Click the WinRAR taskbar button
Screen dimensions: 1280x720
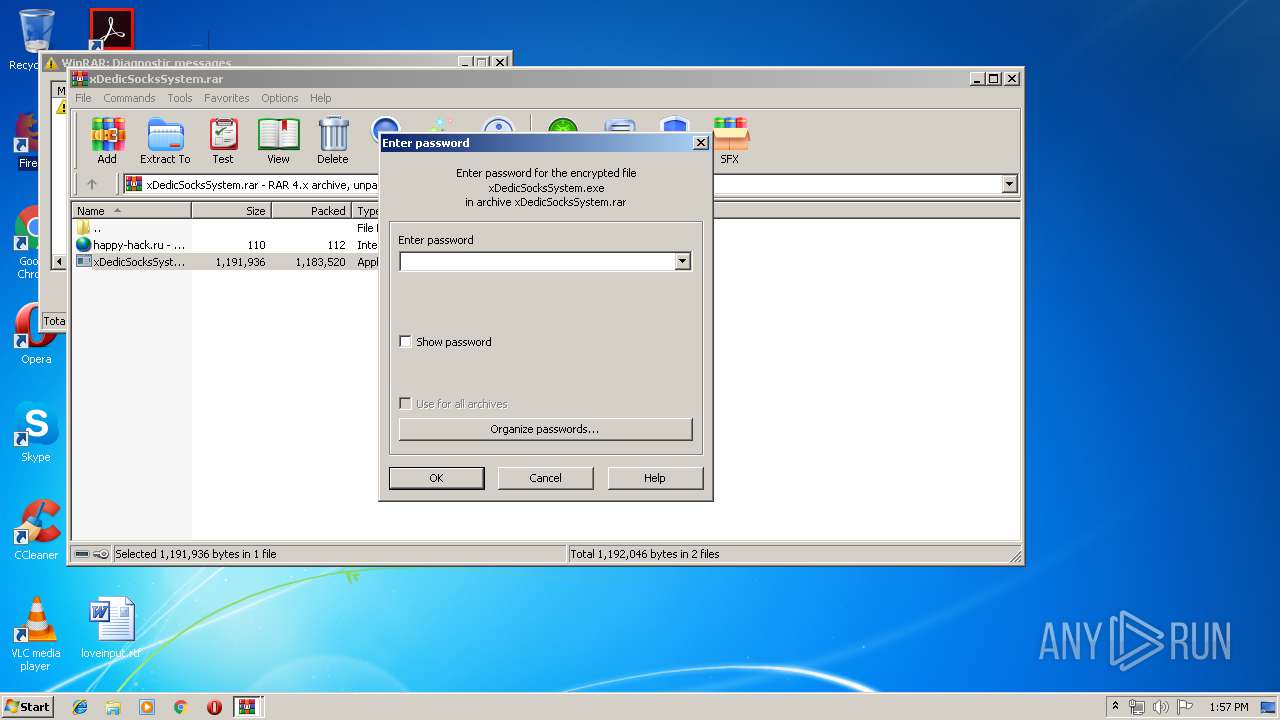(x=248, y=707)
